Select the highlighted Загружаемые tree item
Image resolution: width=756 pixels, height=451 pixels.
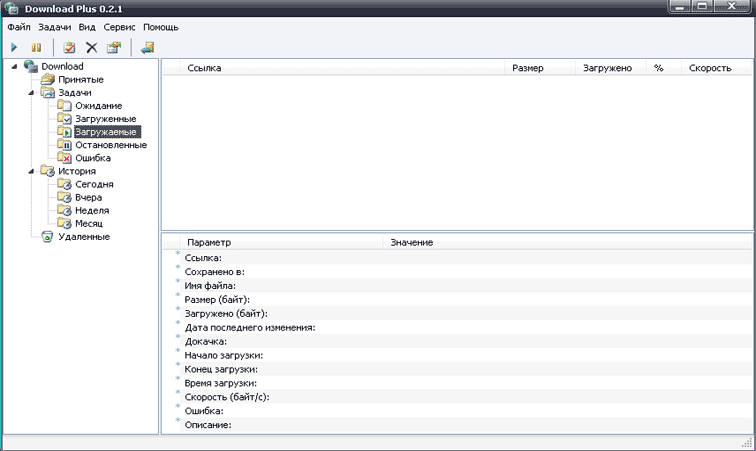pyautogui.click(x=107, y=132)
